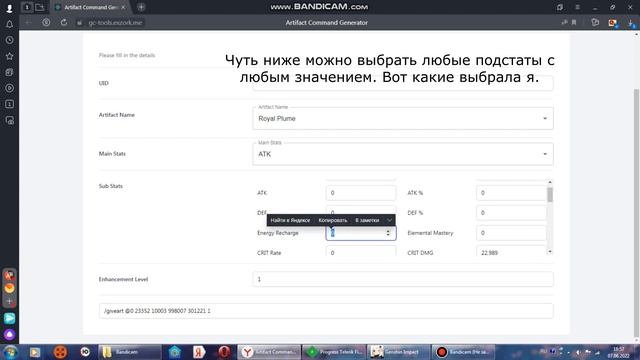Expand the selection popup chevron
This screenshot has width=640, height=360.
389,220
